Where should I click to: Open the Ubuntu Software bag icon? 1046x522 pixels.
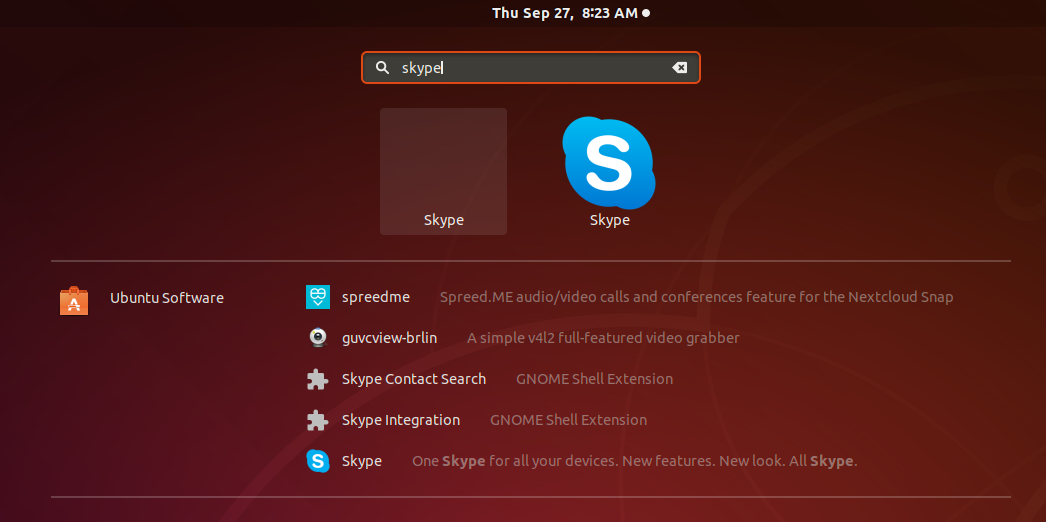click(x=73, y=301)
